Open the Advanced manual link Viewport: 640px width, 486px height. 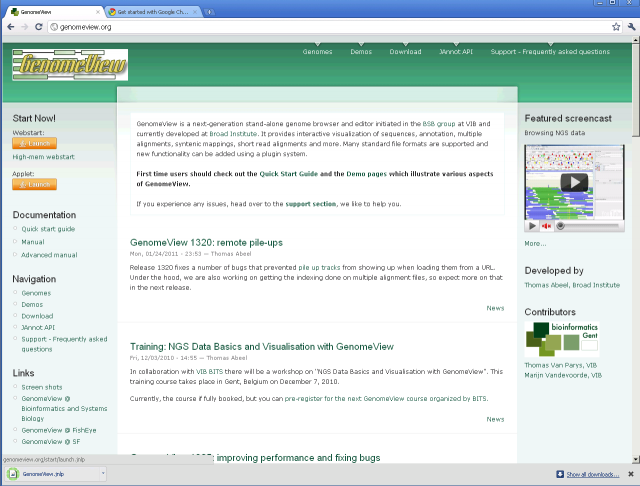click(x=49, y=255)
